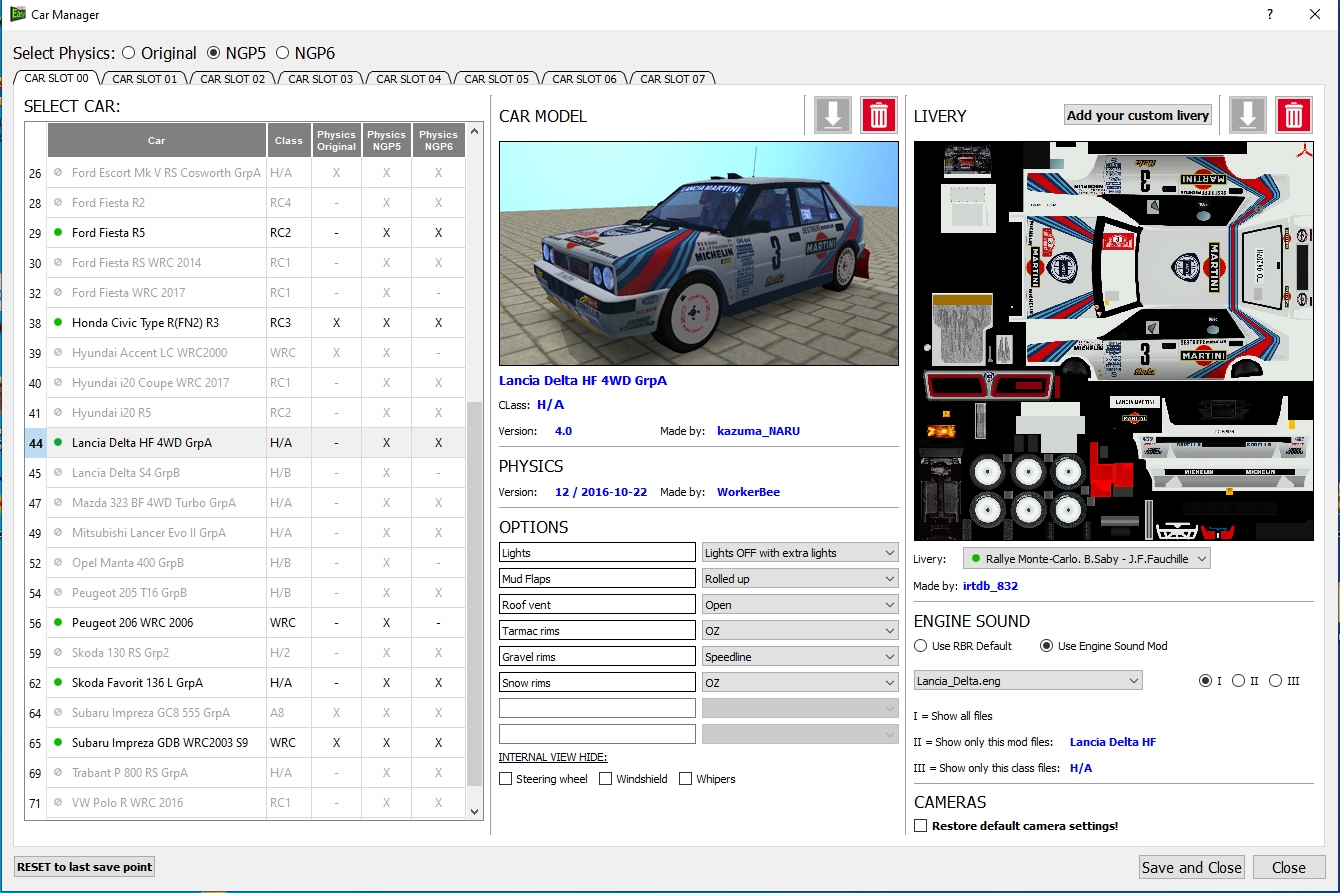Open the Tarmac rims dropdown
Screen dimensions: 1340x893
(800, 631)
